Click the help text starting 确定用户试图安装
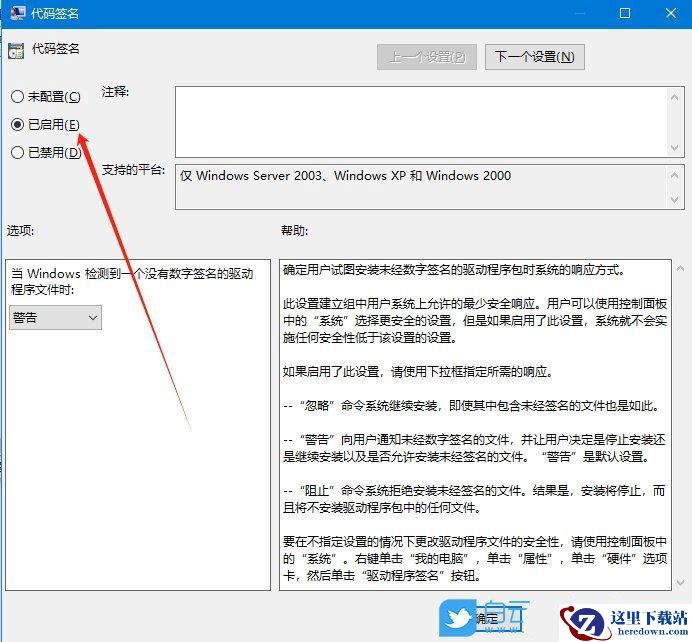The height and width of the screenshot is (642, 692). point(454,270)
